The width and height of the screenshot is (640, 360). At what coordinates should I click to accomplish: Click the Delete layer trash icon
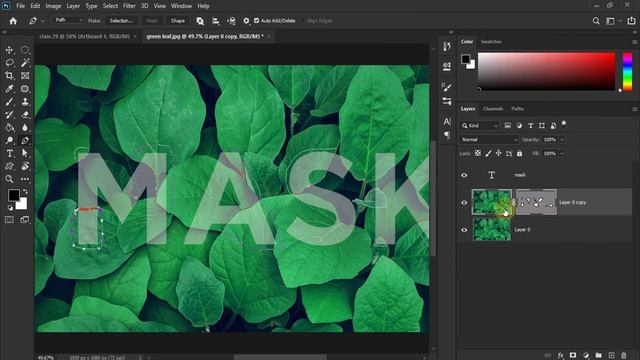coord(623,356)
